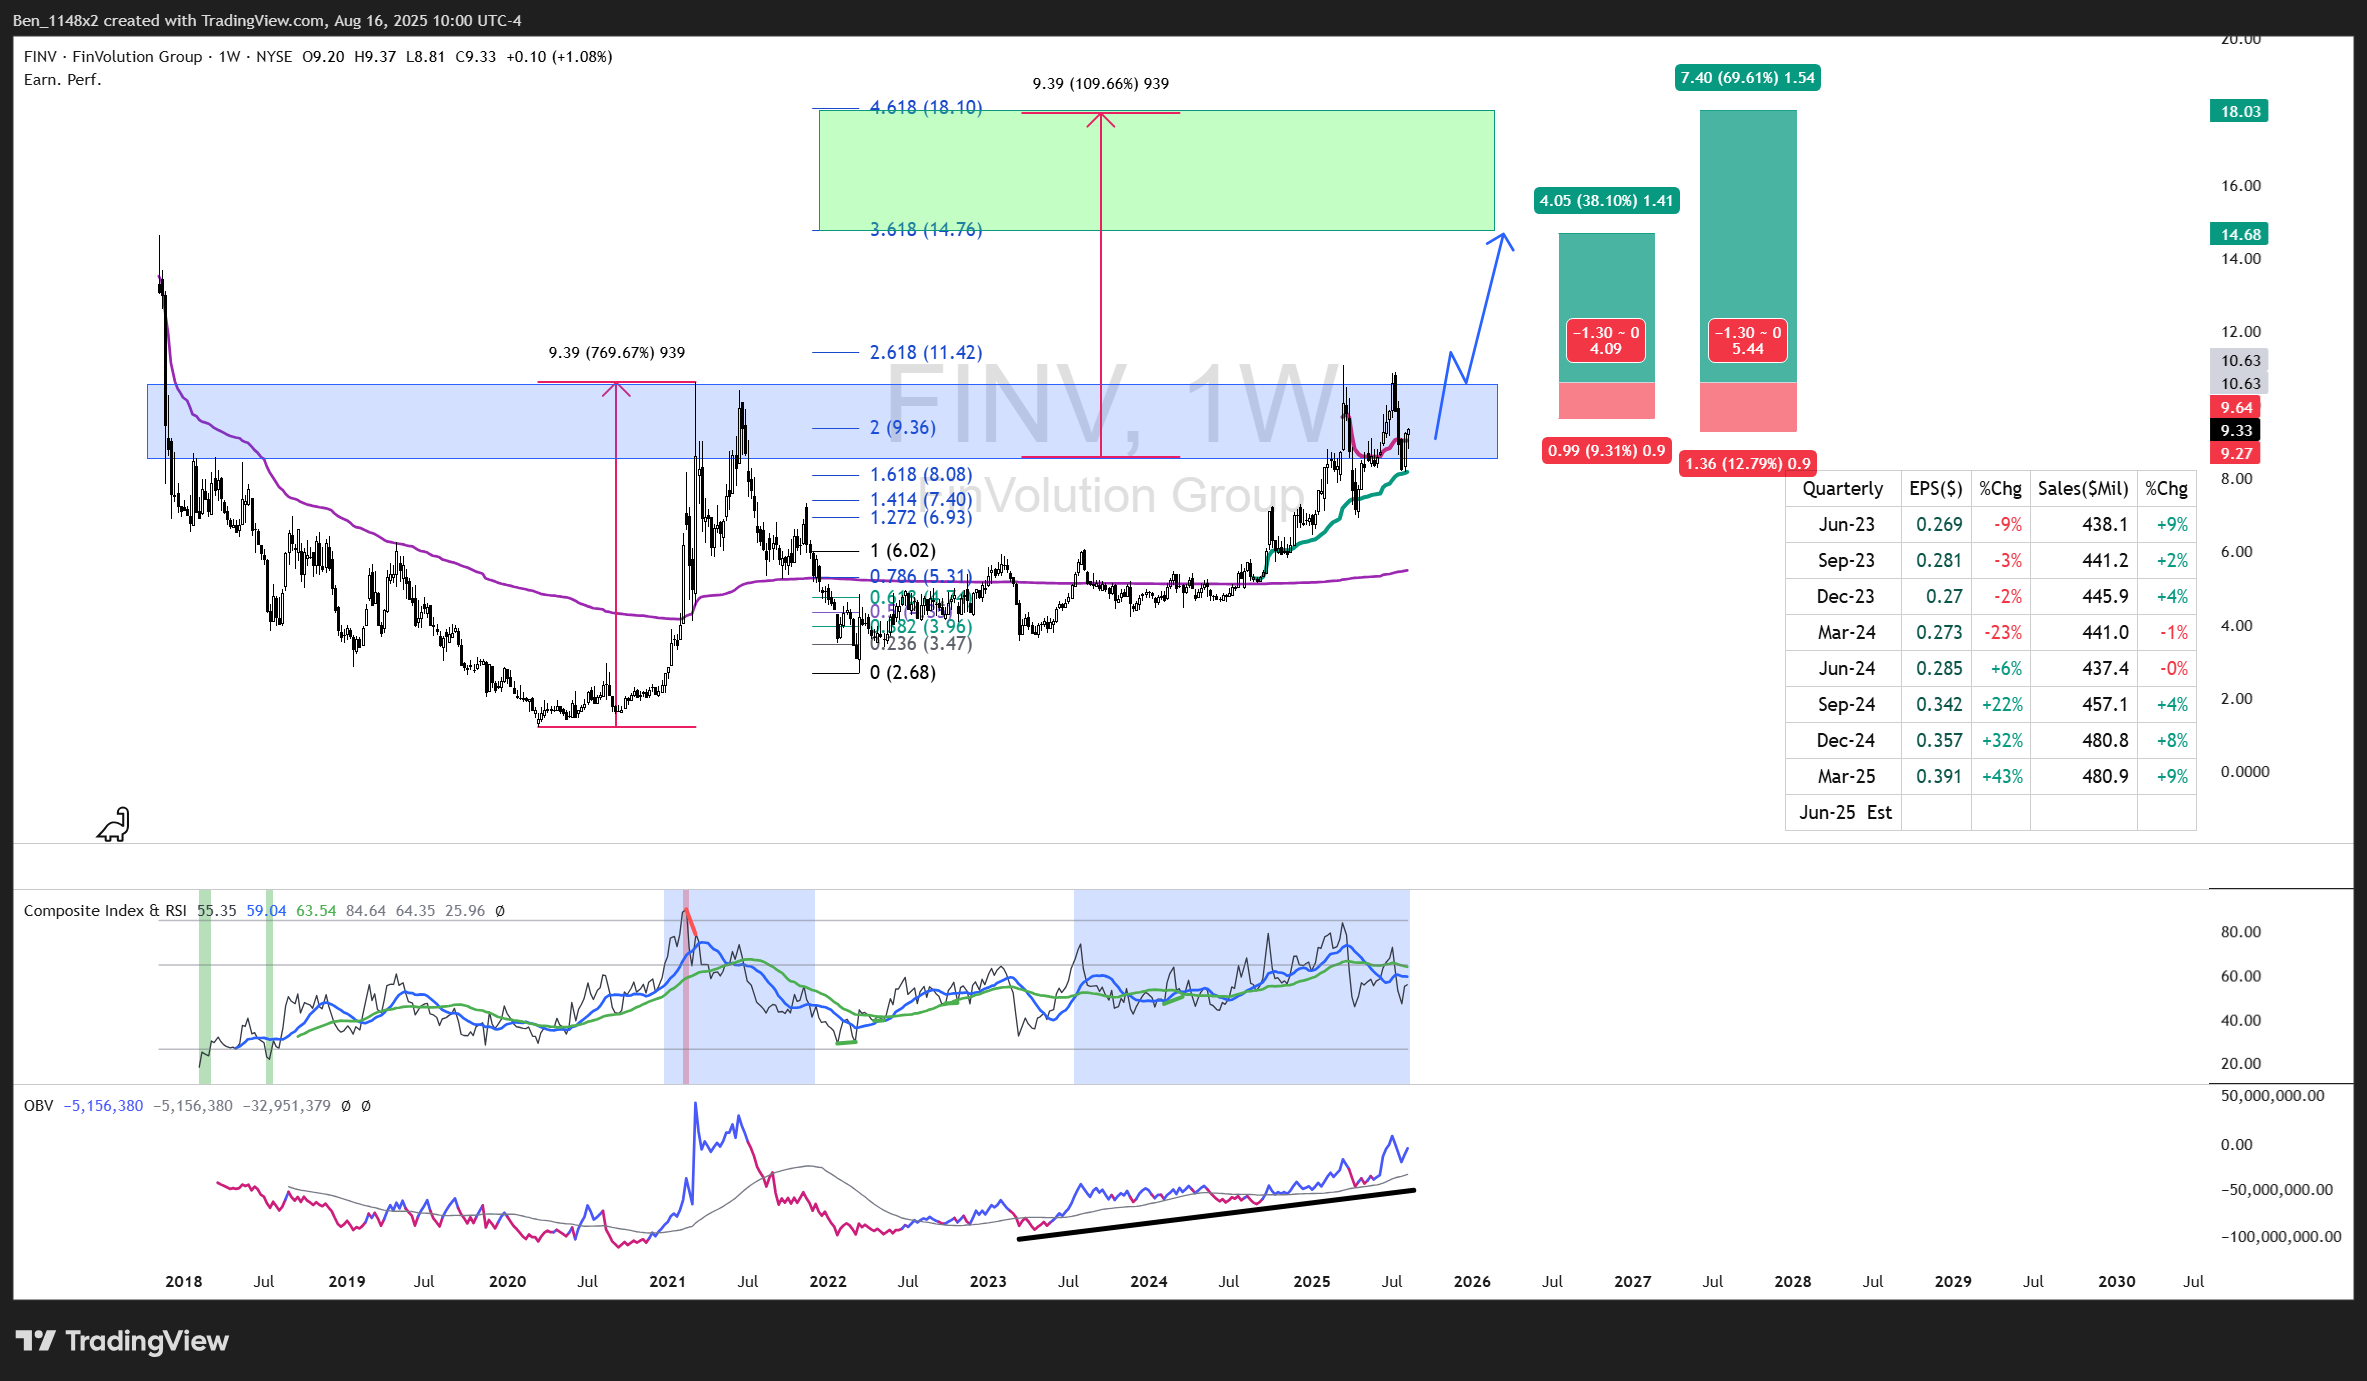2367x1381 pixels.
Task: Click the blue projection arrow tip
Action: [1502, 237]
